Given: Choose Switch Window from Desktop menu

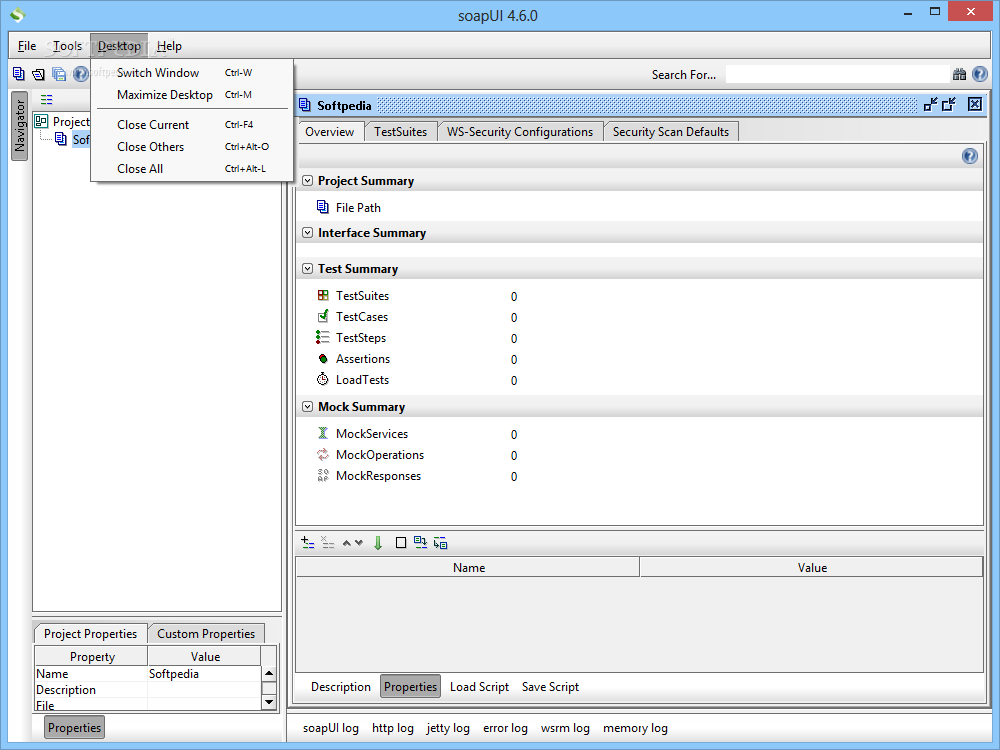Looking at the screenshot, I should pos(191,73).
